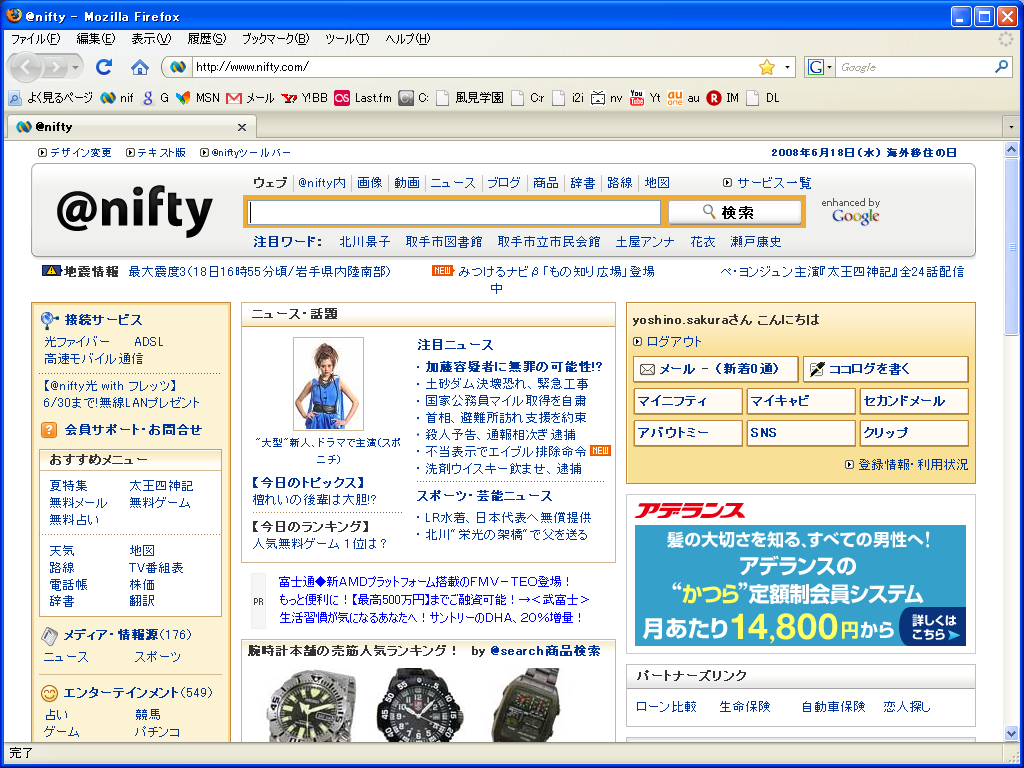Open the セカンドメール button
This screenshot has width=1024, height=768.
point(914,401)
